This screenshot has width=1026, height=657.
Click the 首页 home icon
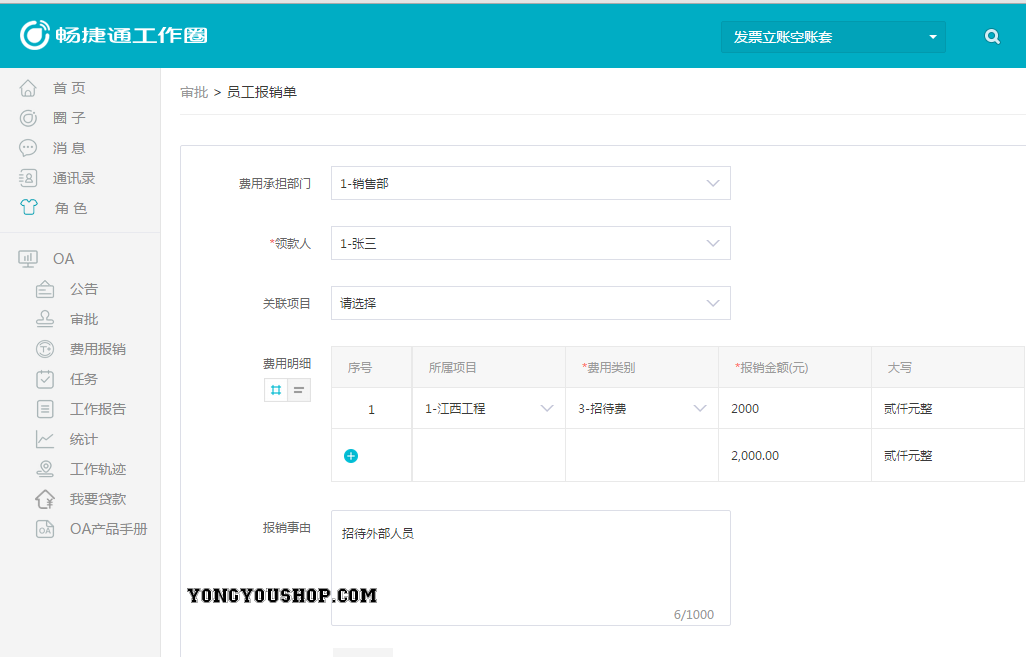pos(28,88)
